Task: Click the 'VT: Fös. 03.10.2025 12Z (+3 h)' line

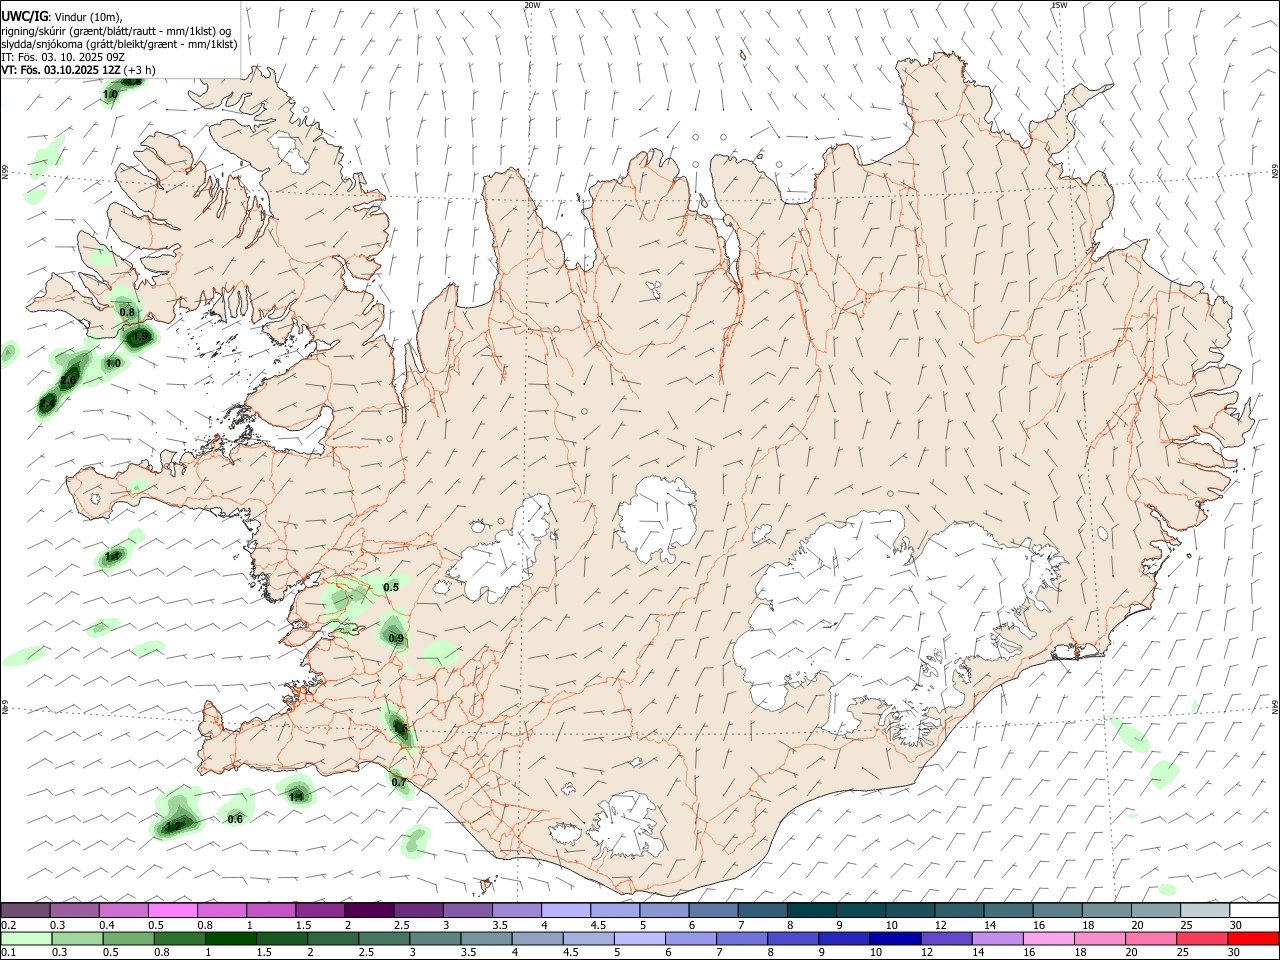Action: pyautogui.click(x=78, y=70)
